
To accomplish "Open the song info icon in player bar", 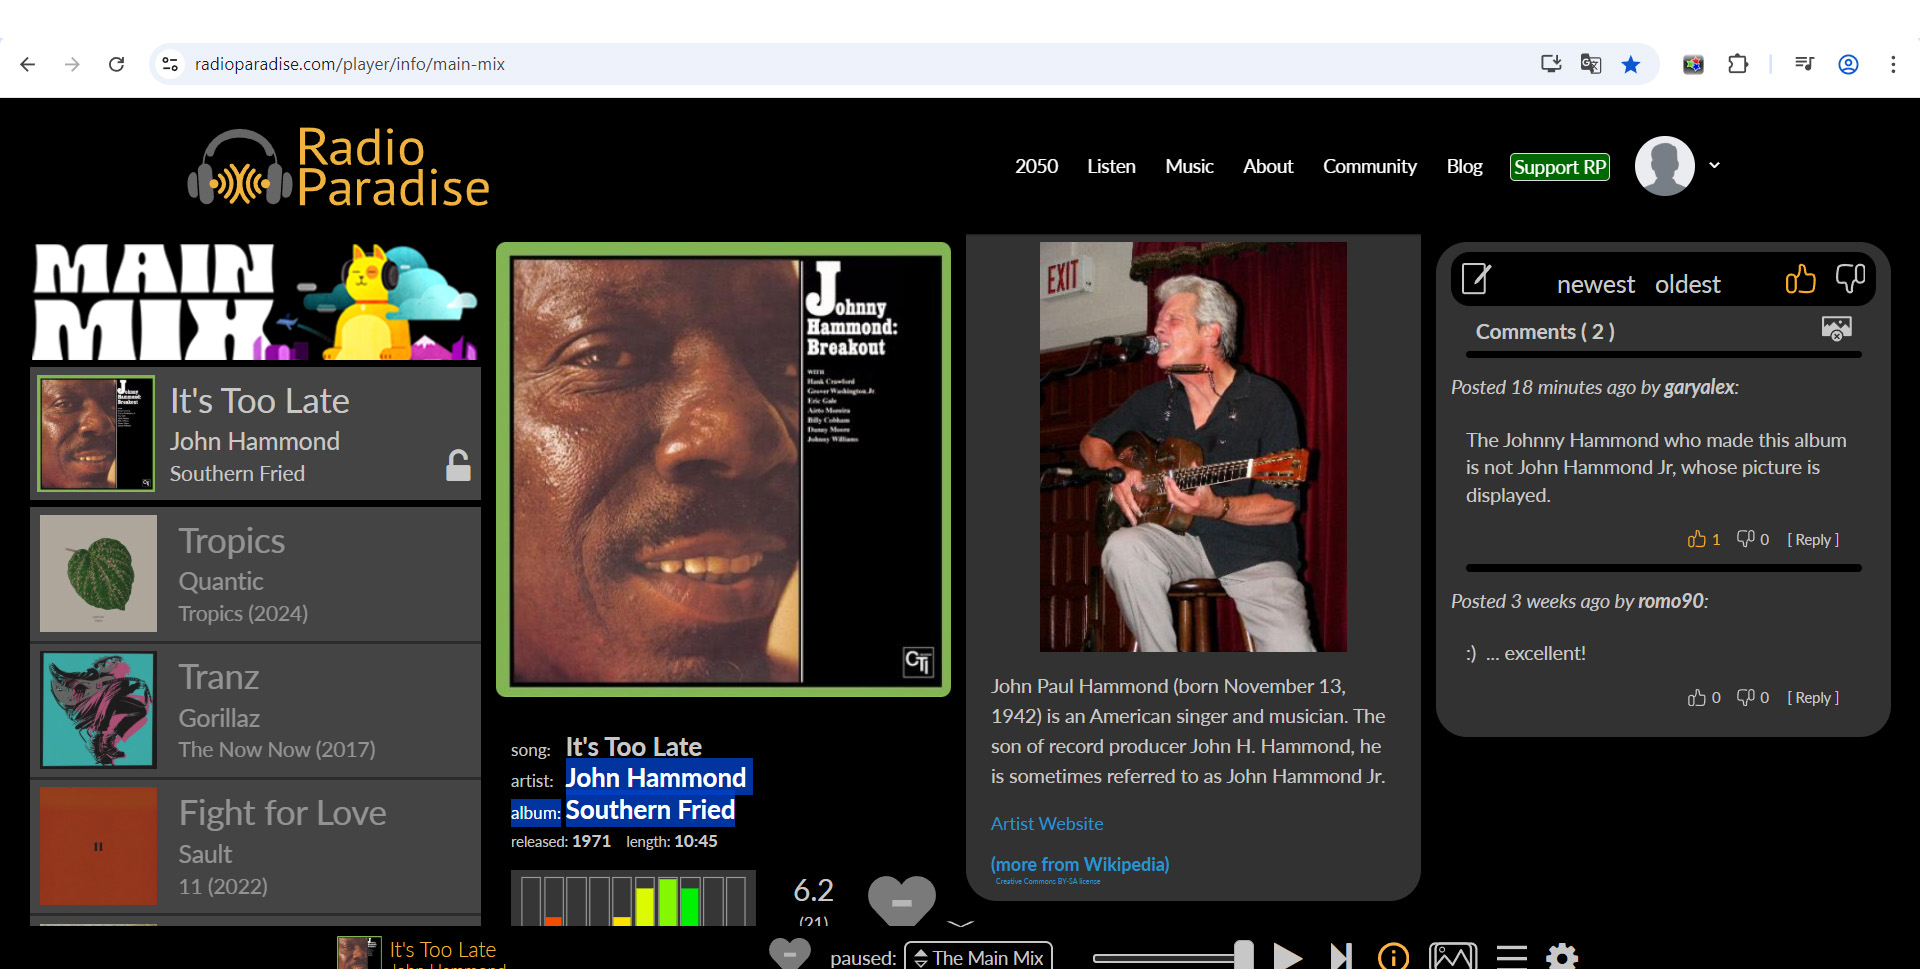I will (1393, 957).
